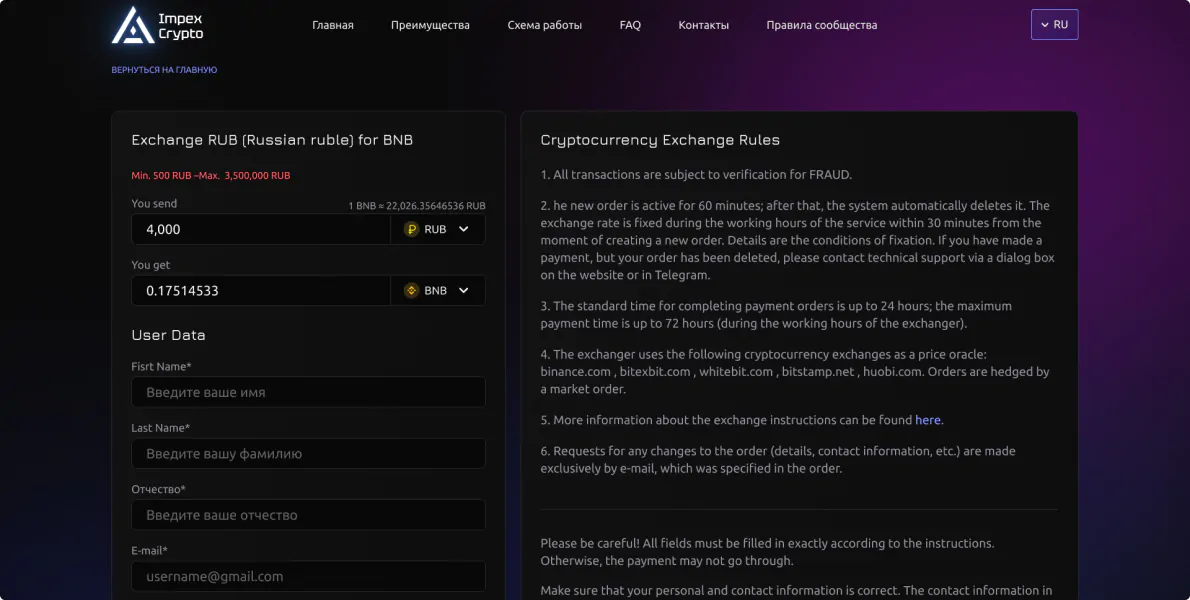Click the Отчество input field
Viewport: 1190px width, 600px height.
tap(308, 515)
